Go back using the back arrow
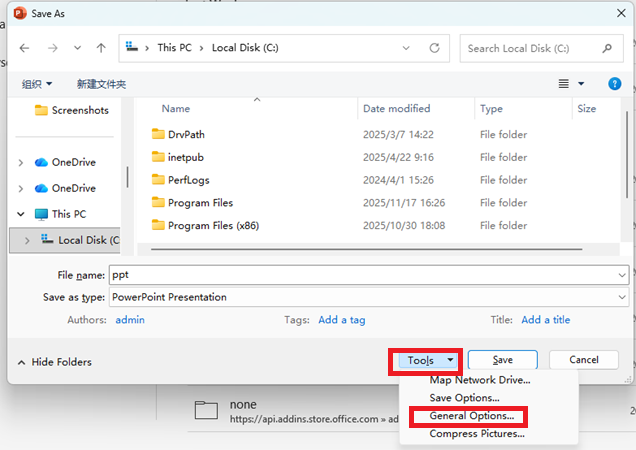Image resolution: width=636 pixels, height=450 pixels. point(24,48)
